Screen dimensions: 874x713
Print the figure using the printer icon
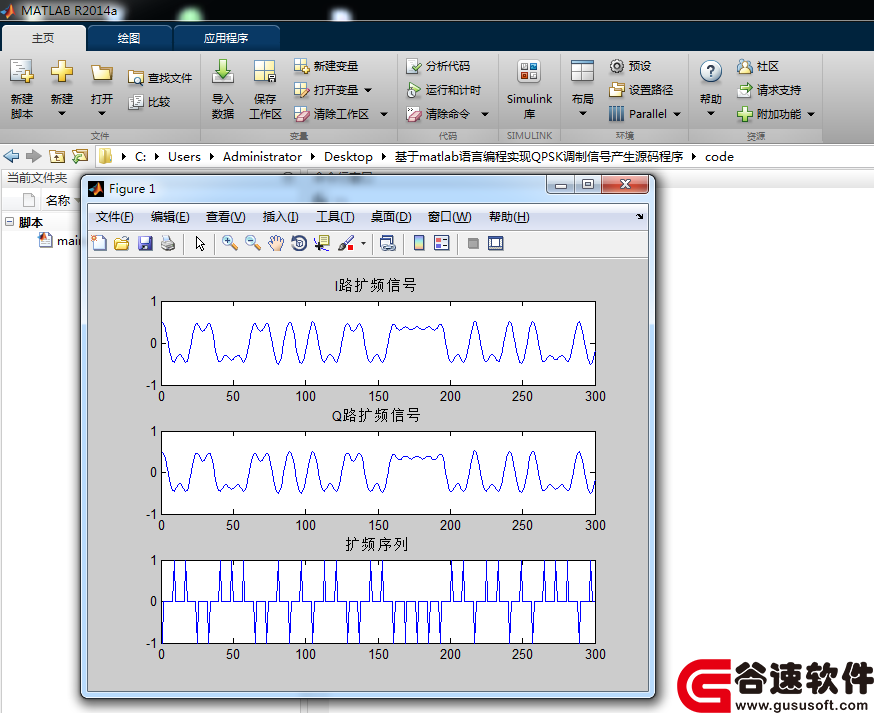(x=168, y=243)
